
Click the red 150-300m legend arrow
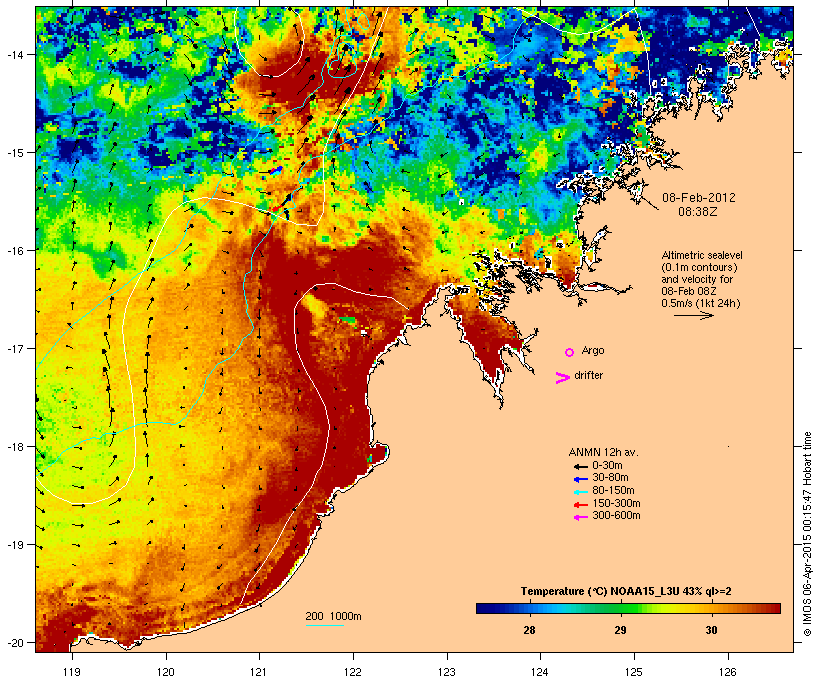(x=580, y=505)
